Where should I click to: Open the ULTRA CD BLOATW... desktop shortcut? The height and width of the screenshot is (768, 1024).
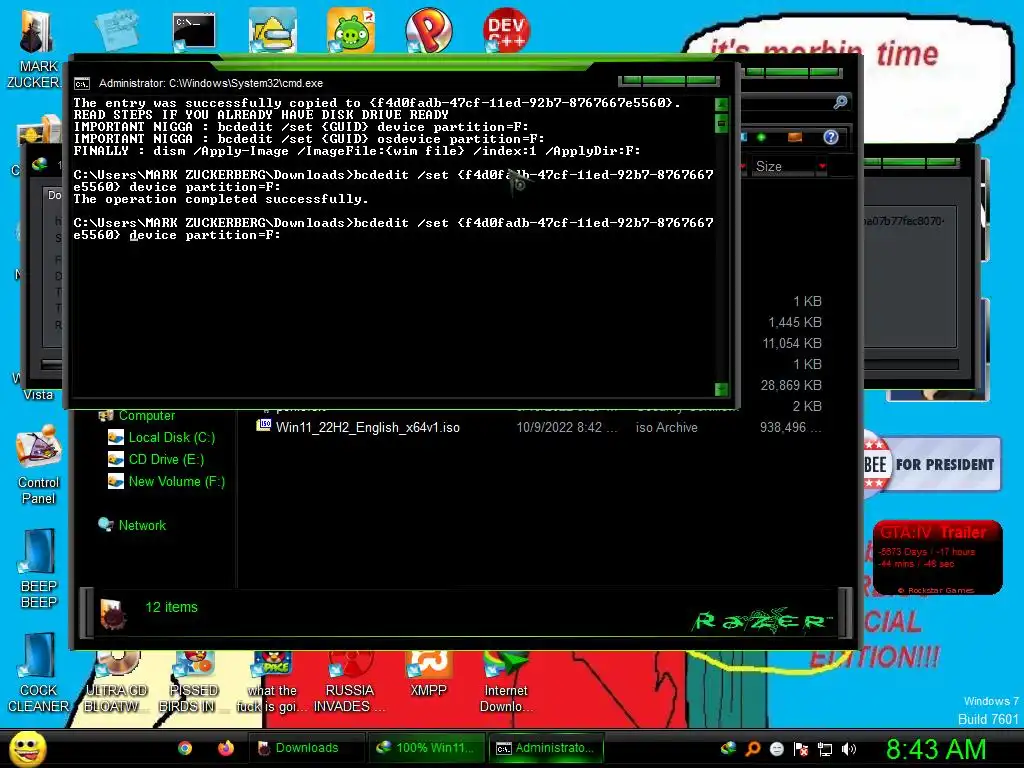coord(116,682)
